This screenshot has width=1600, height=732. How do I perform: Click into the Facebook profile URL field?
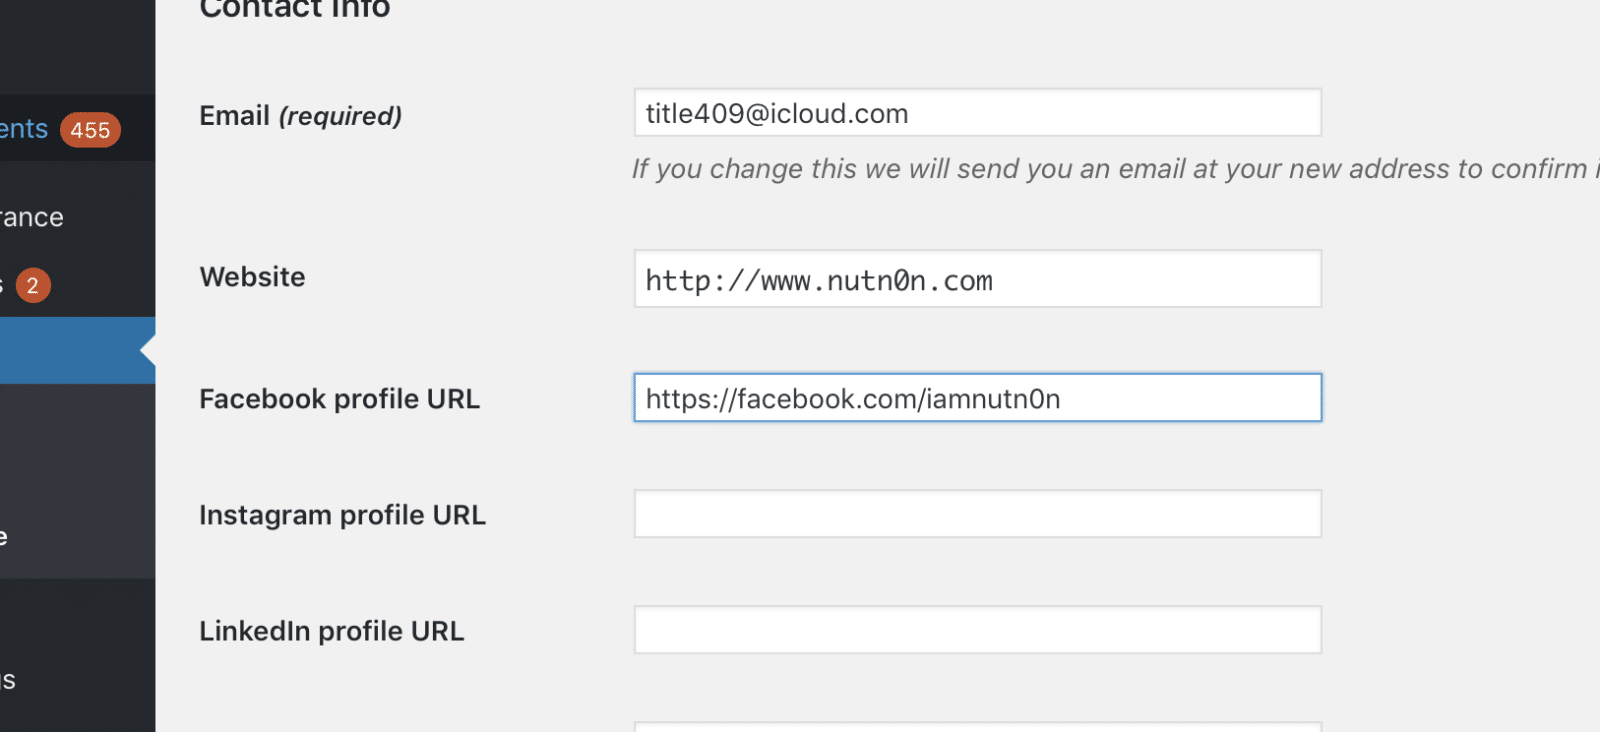coord(977,398)
